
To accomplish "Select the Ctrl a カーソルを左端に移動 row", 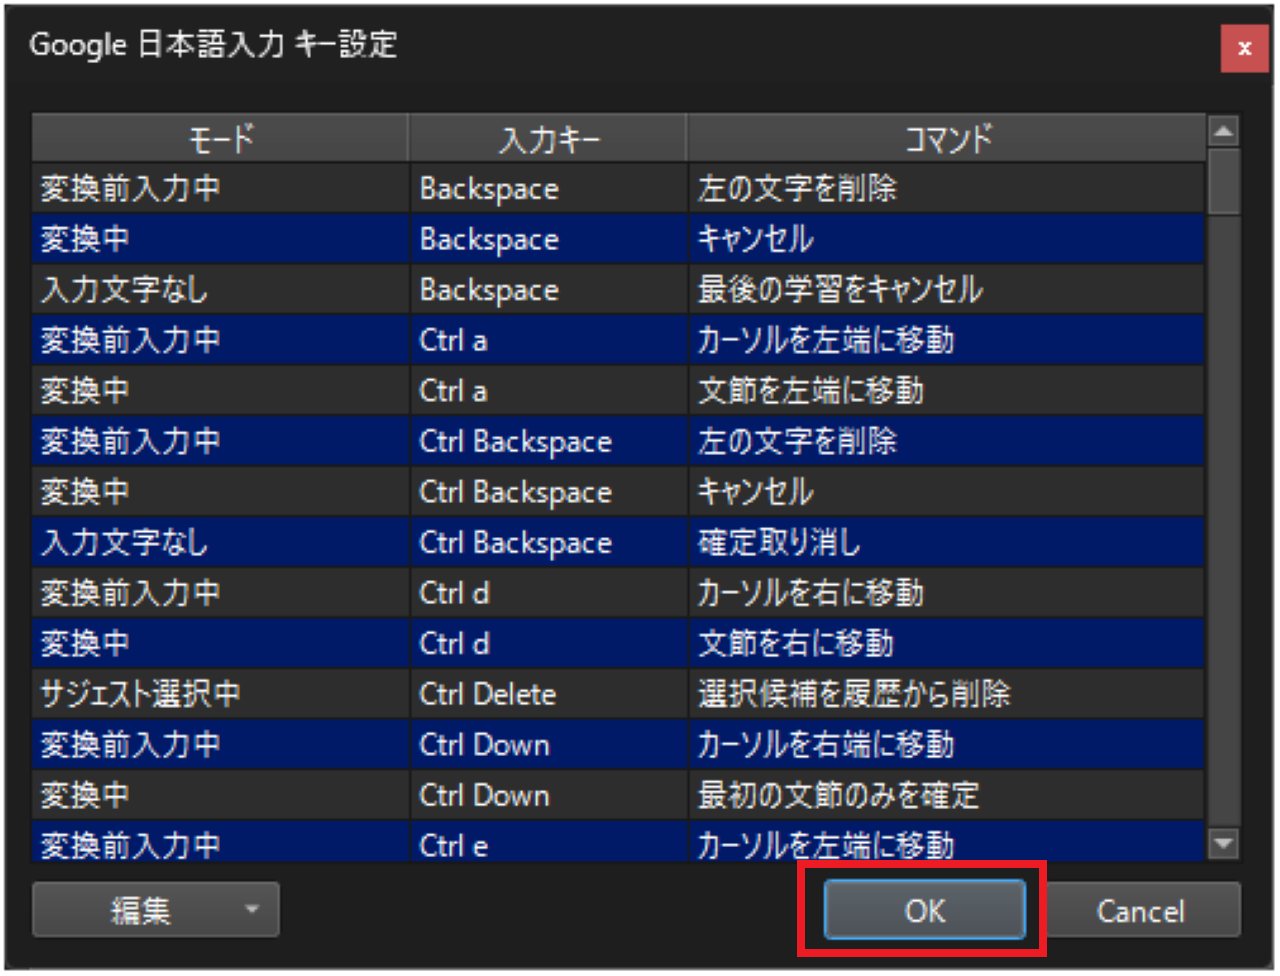I will 400,340.
